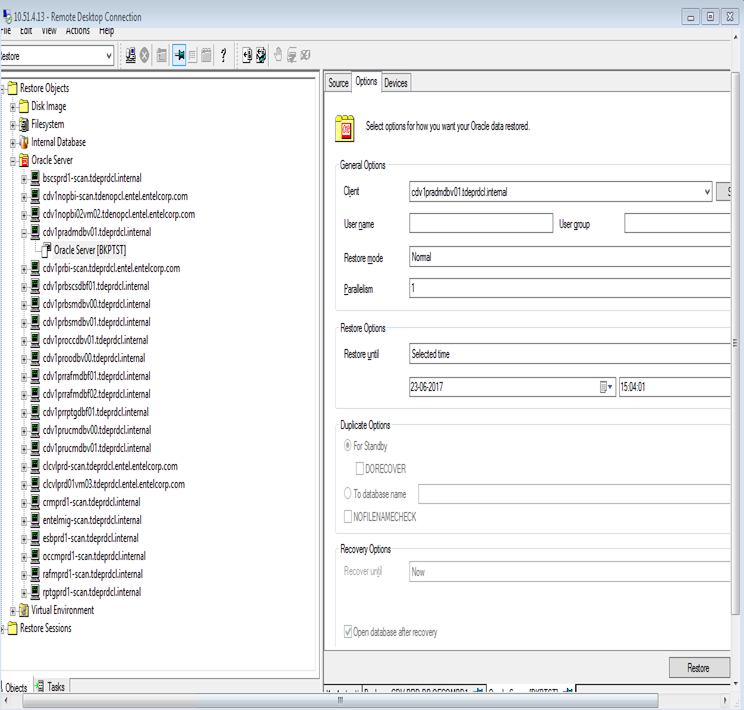Viewport: 744px width, 710px height.
Task: Click the time field showing 15:04:01
Action: click(675, 387)
